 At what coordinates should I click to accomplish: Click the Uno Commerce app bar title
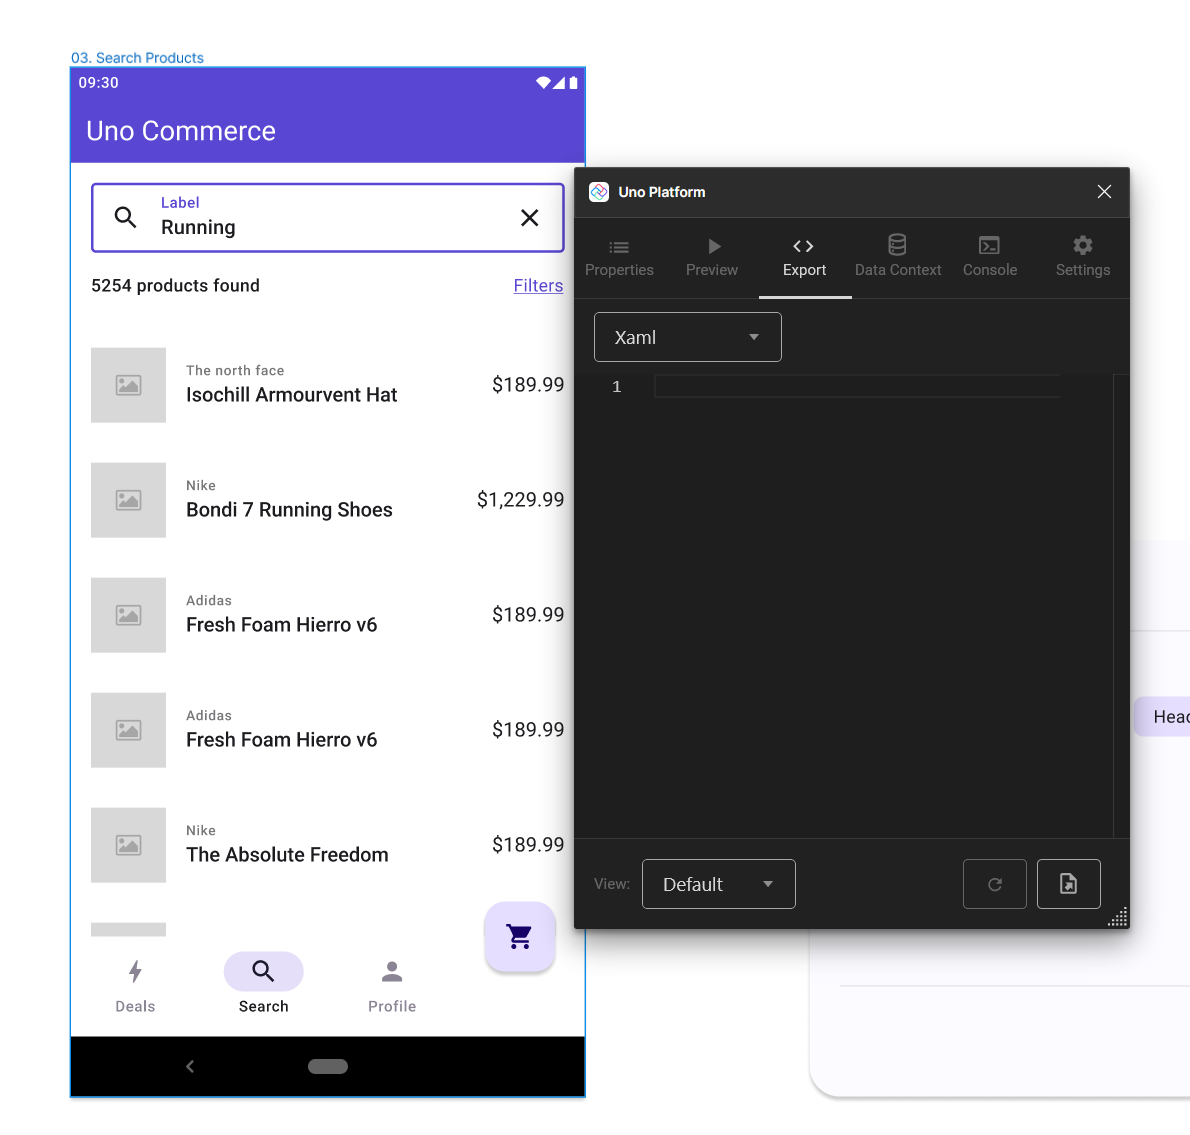pos(181,131)
